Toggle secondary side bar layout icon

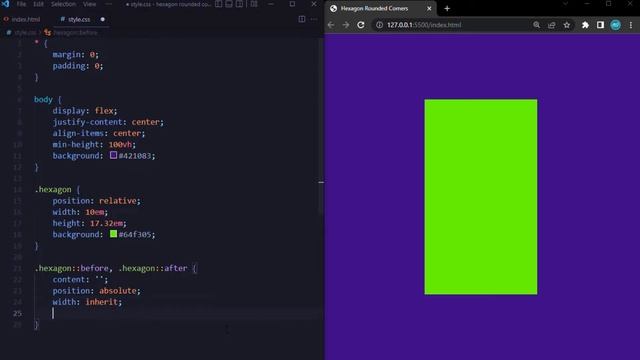[240, 4]
